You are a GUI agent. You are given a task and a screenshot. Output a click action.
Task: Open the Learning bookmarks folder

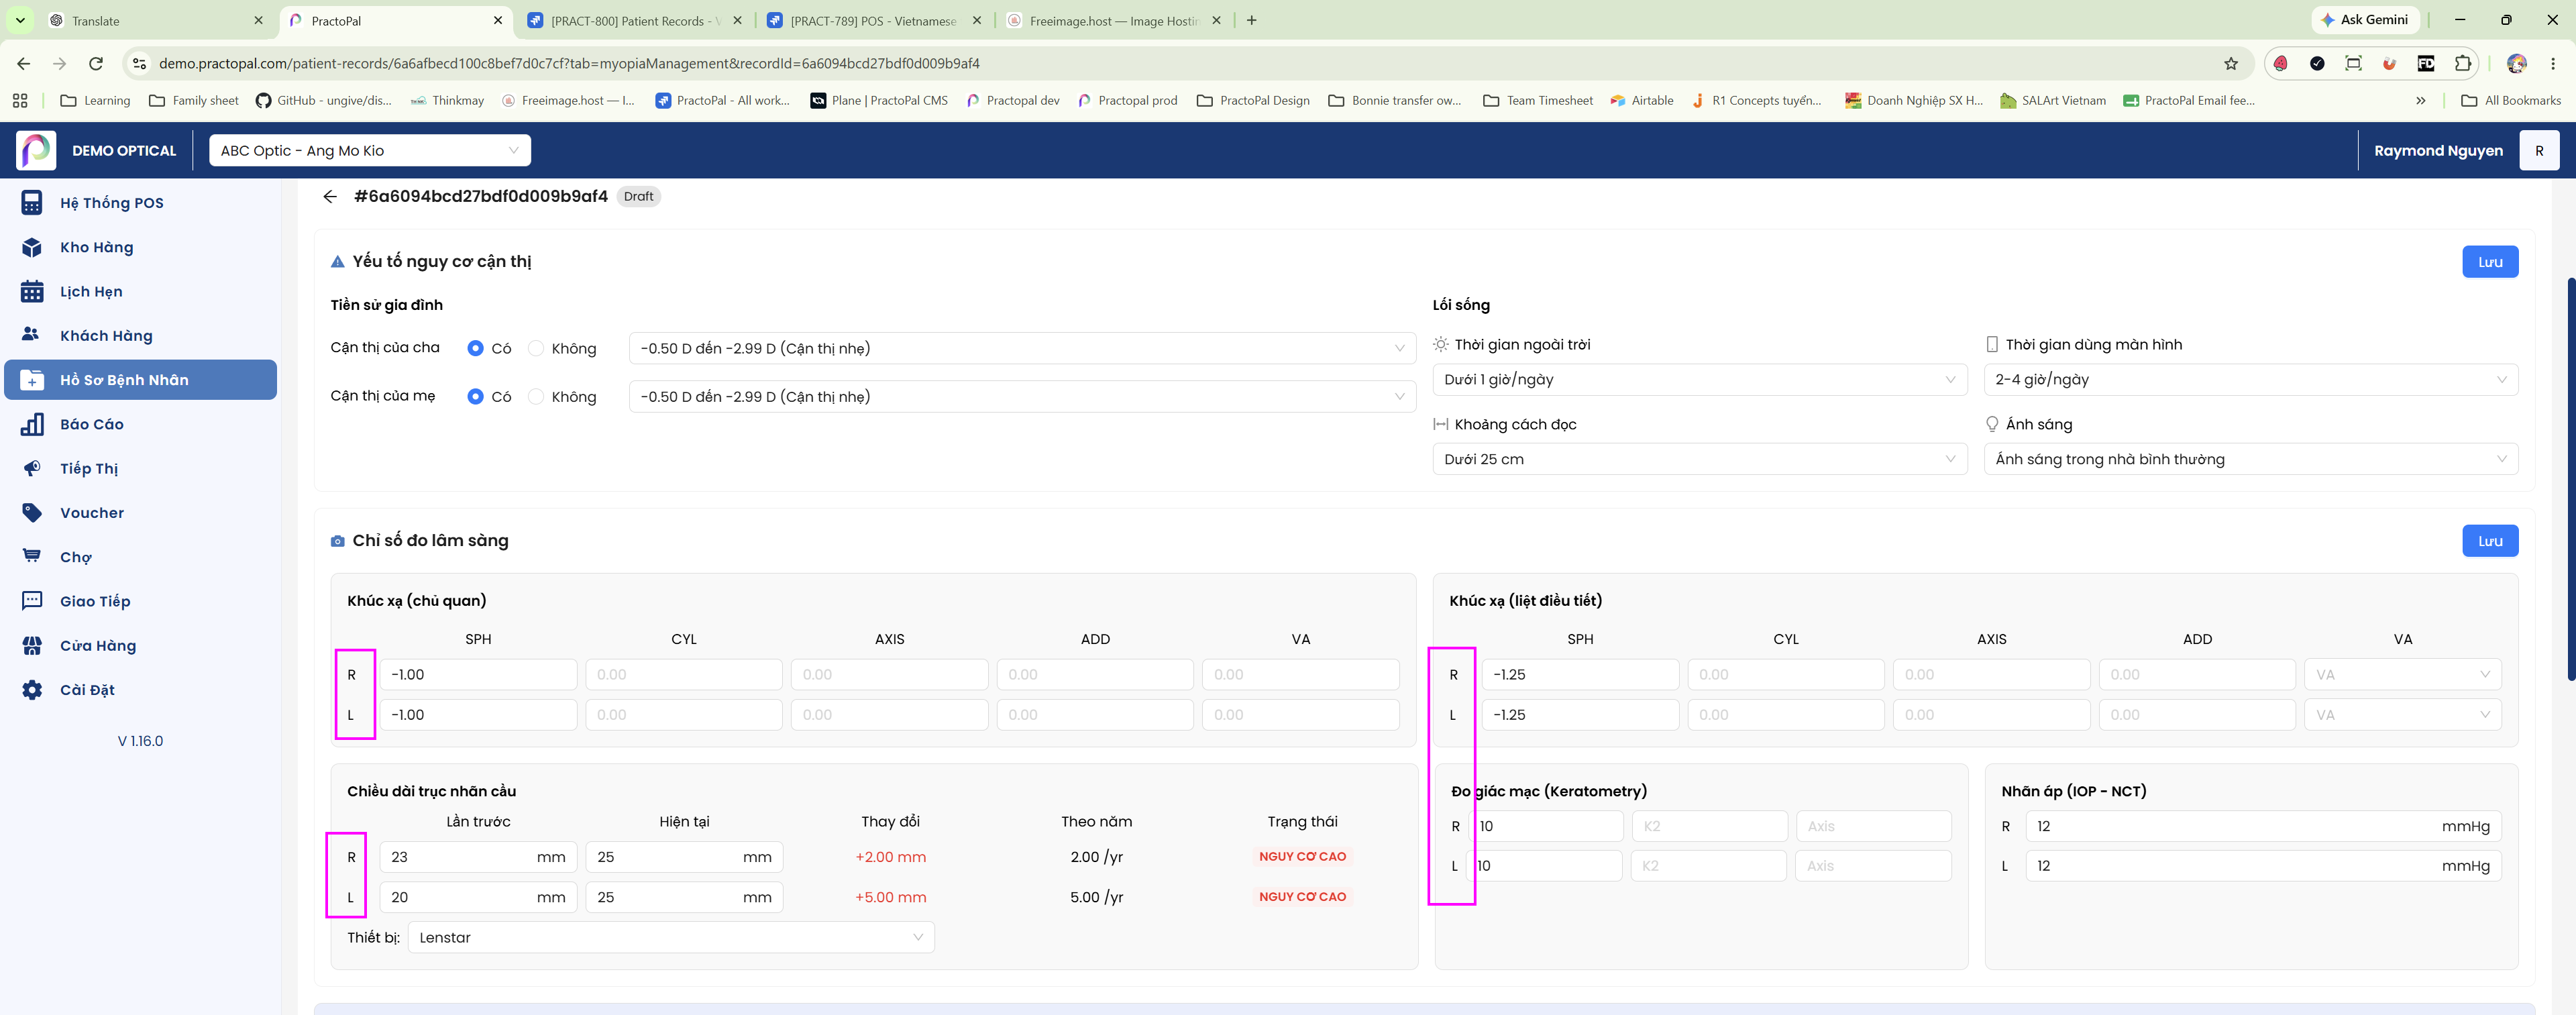[x=96, y=100]
